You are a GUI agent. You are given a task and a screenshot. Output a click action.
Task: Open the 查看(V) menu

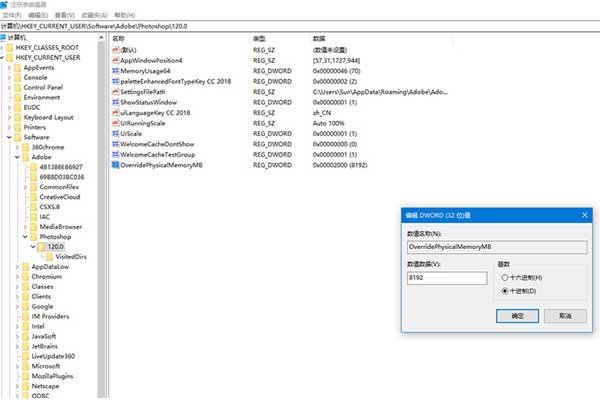(x=65, y=15)
